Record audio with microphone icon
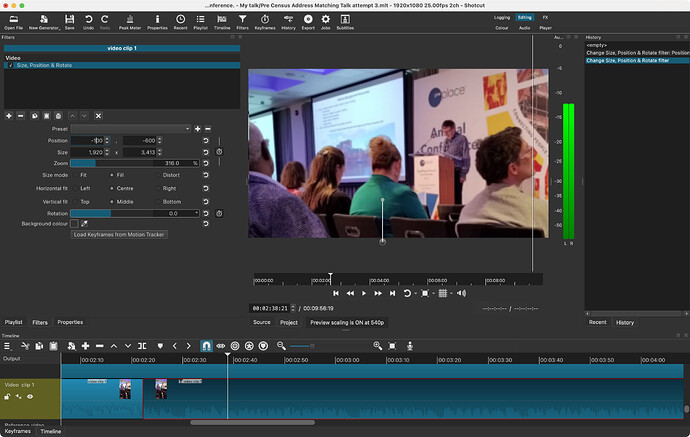 point(410,346)
